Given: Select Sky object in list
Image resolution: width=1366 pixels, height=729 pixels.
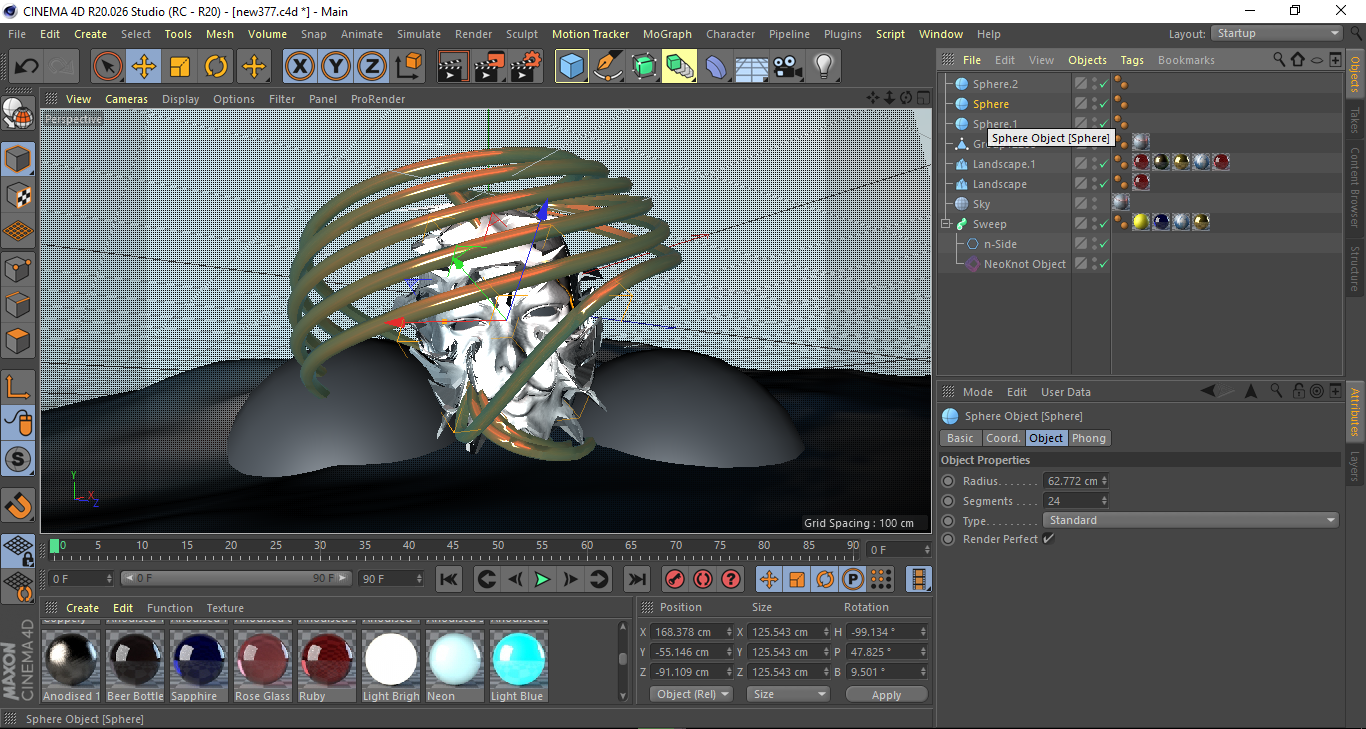Looking at the screenshot, I should tap(981, 204).
